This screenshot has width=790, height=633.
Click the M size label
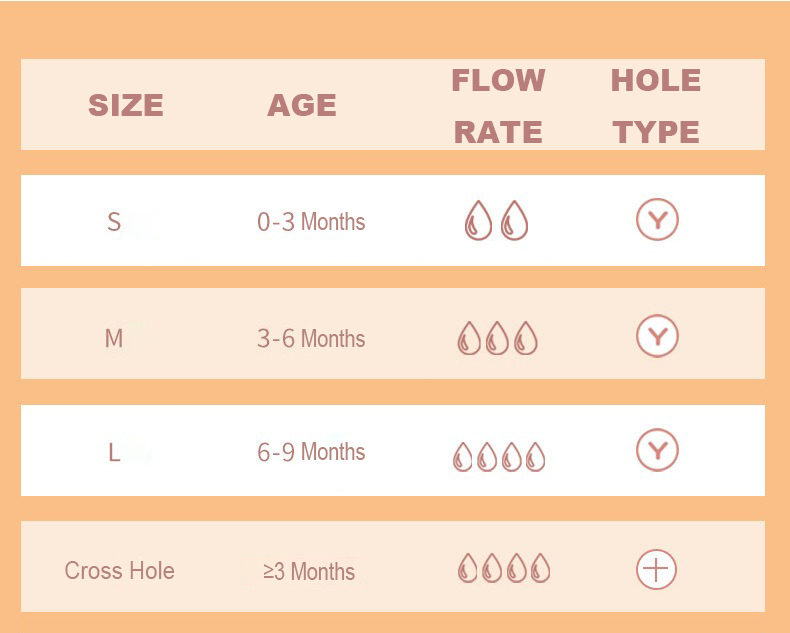pyautogui.click(x=114, y=338)
